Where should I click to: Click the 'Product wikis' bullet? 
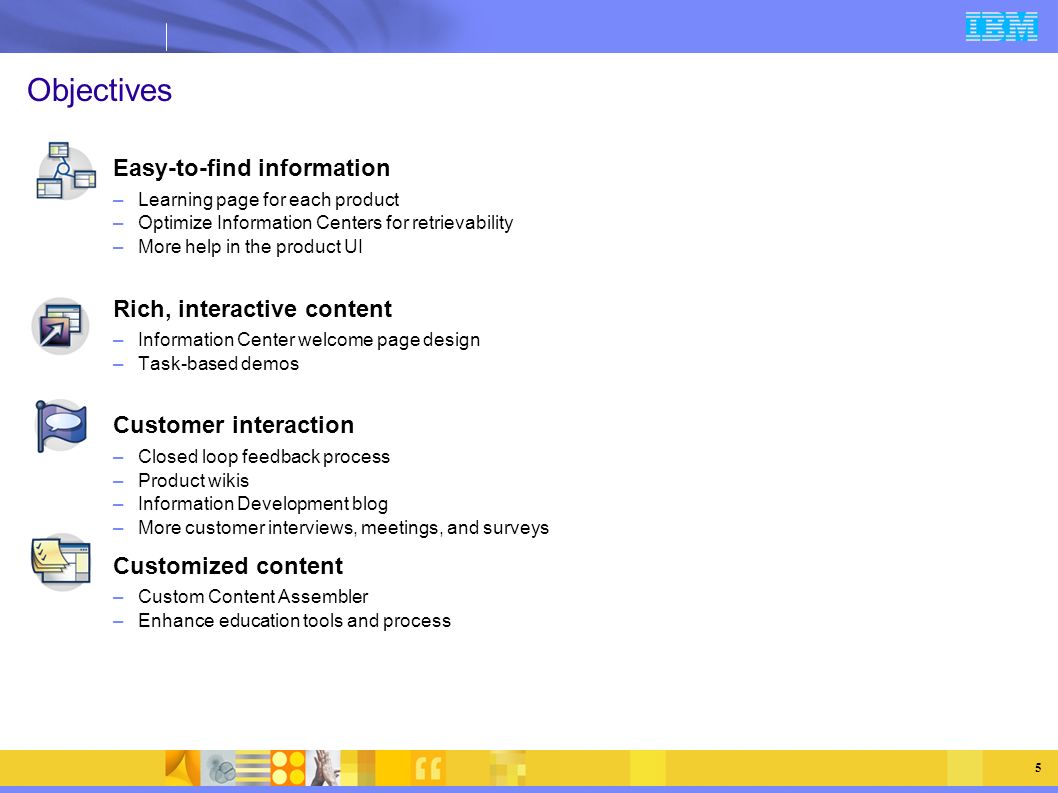[x=194, y=481]
